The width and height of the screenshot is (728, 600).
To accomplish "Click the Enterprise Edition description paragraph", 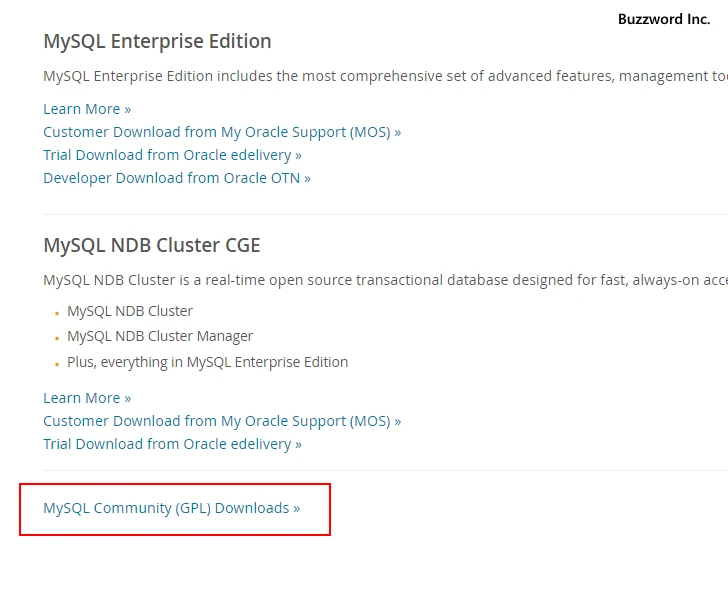I will 380,76.
